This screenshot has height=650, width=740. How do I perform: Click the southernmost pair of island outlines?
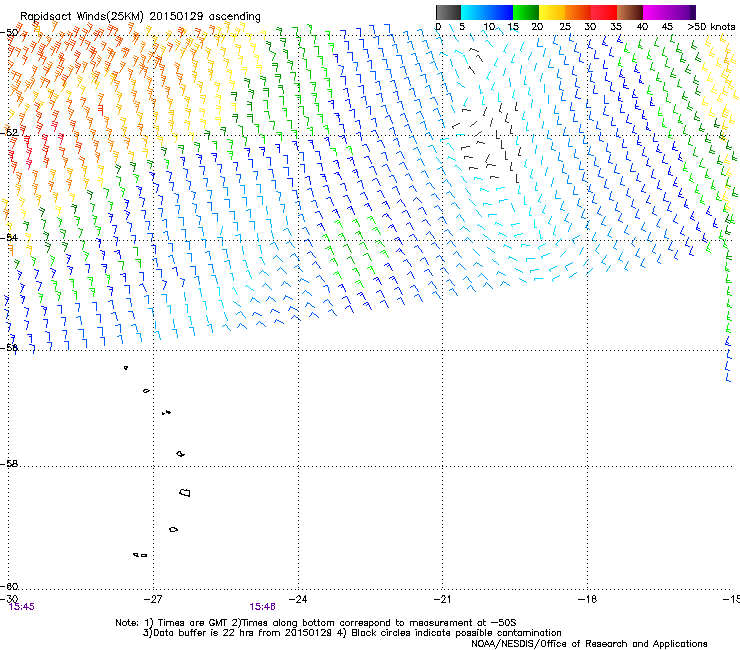click(140, 555)
